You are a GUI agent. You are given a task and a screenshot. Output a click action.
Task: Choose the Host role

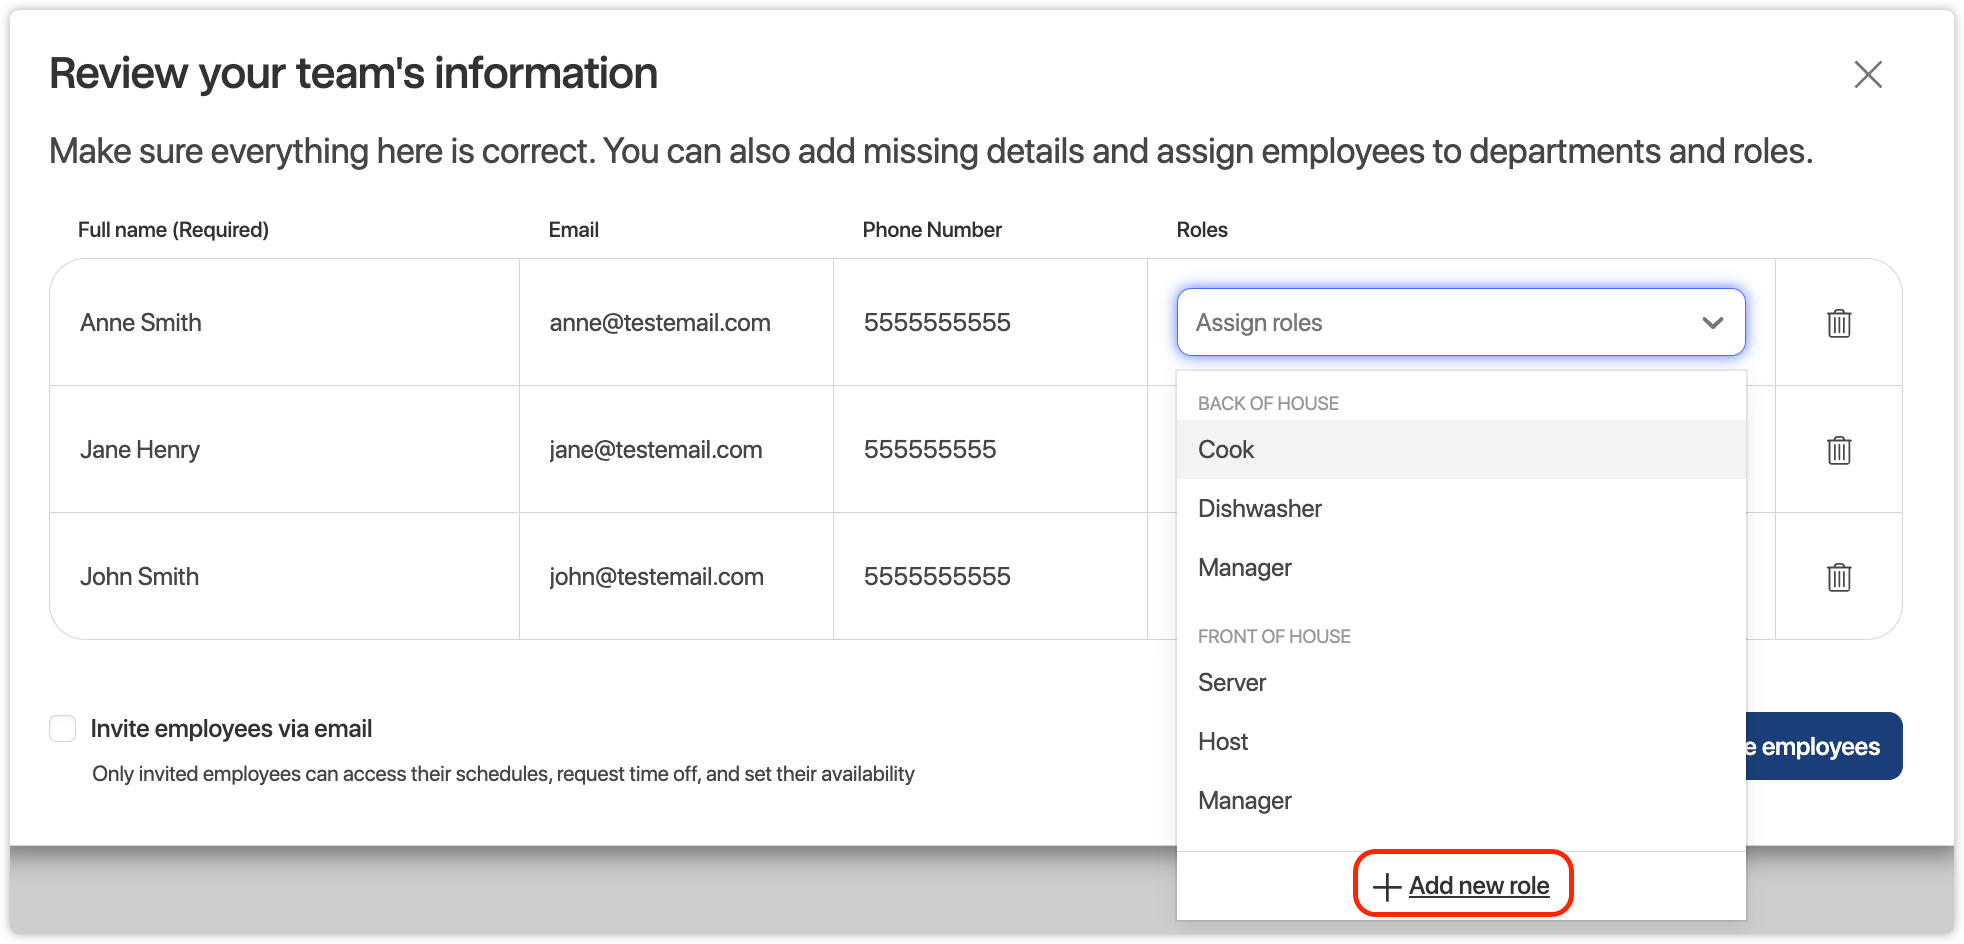point(1222,742)
